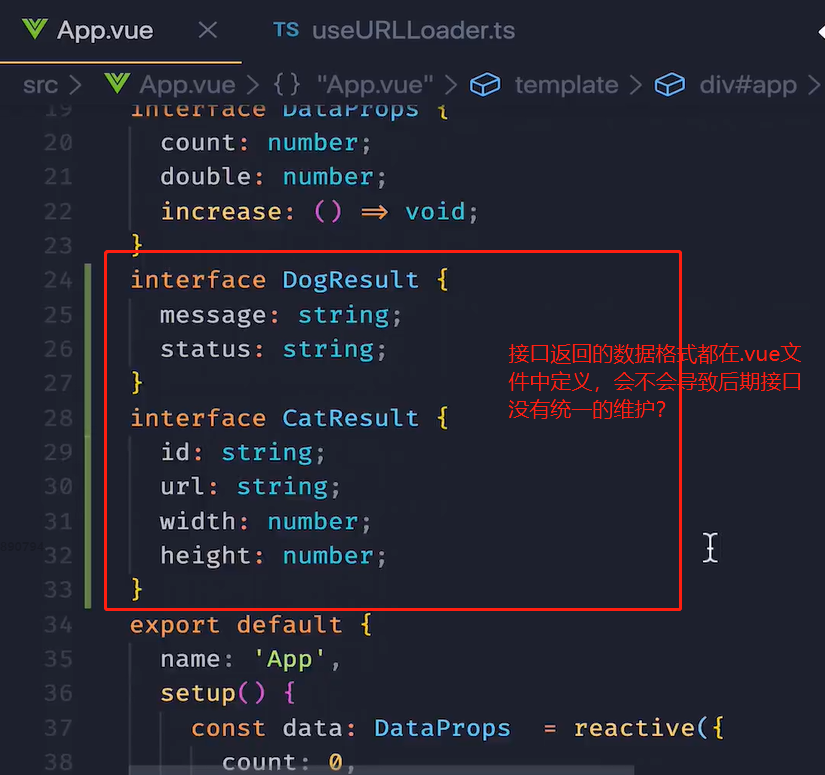
Task: Click line number 34 in gutter
Action: point(58,625)
